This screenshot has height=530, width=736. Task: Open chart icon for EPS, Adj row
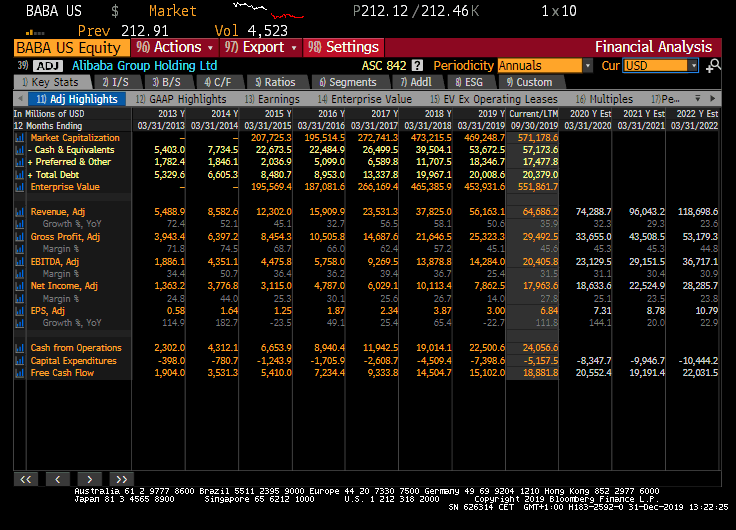(20, 311)
